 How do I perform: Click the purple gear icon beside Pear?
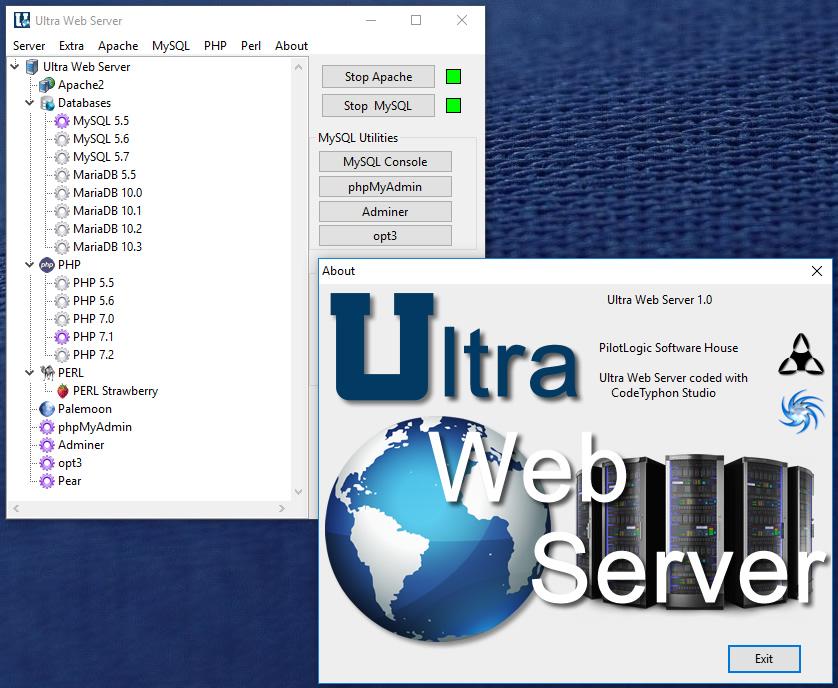coord(47,481)
